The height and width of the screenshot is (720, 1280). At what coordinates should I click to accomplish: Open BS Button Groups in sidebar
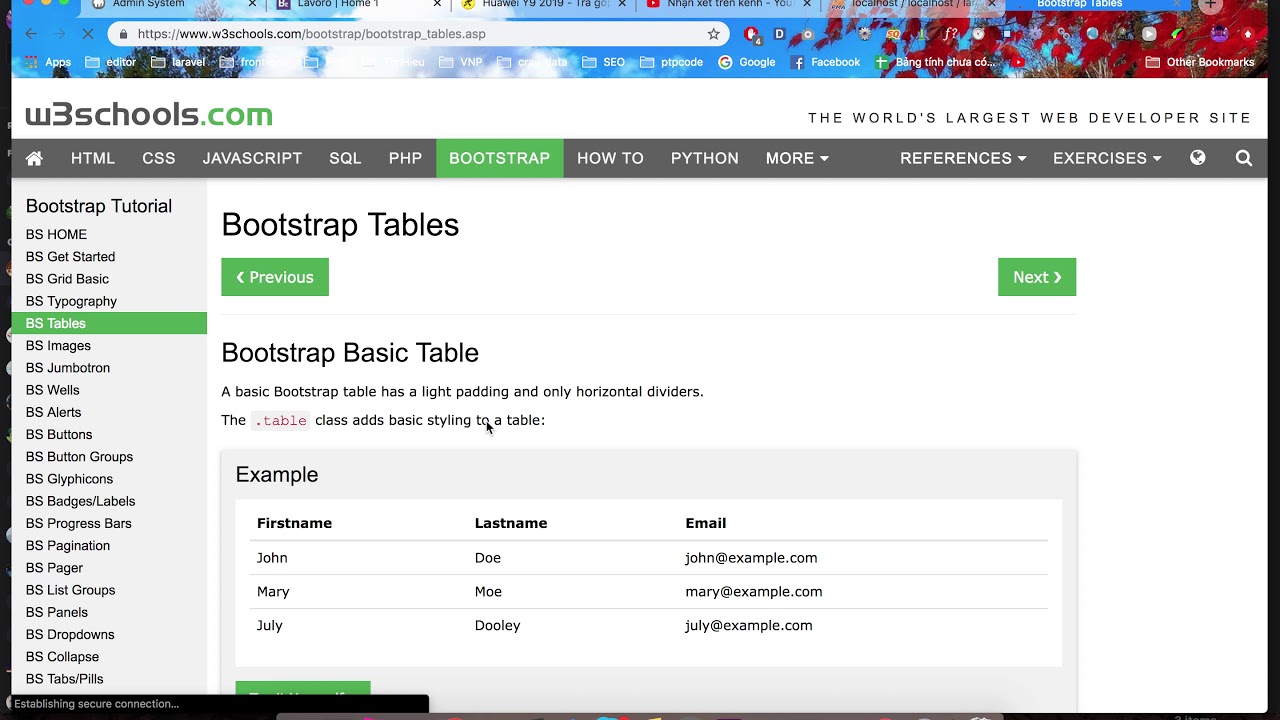(109, 457)
